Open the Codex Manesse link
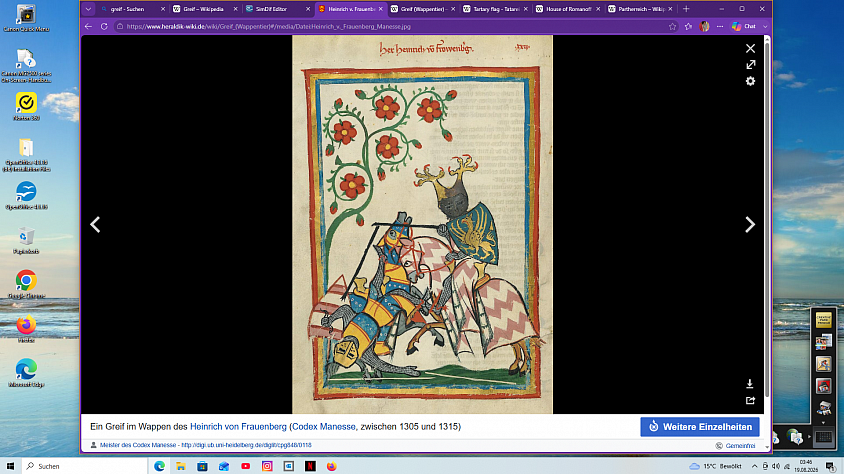844x474 pixels. click(x=323, y=427)
